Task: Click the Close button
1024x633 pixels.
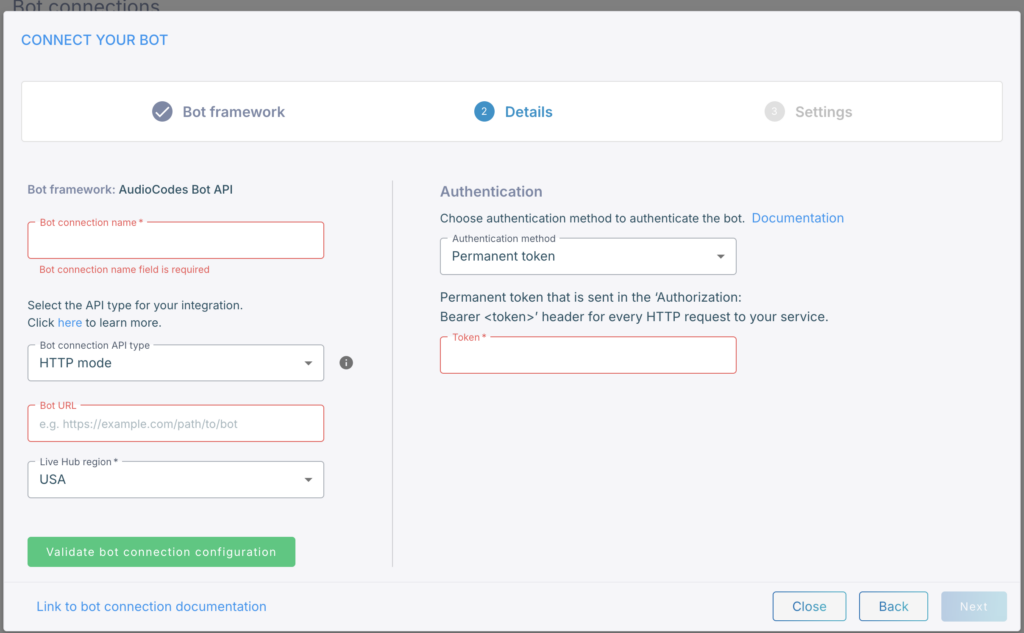Action: (x=809, y=606)
